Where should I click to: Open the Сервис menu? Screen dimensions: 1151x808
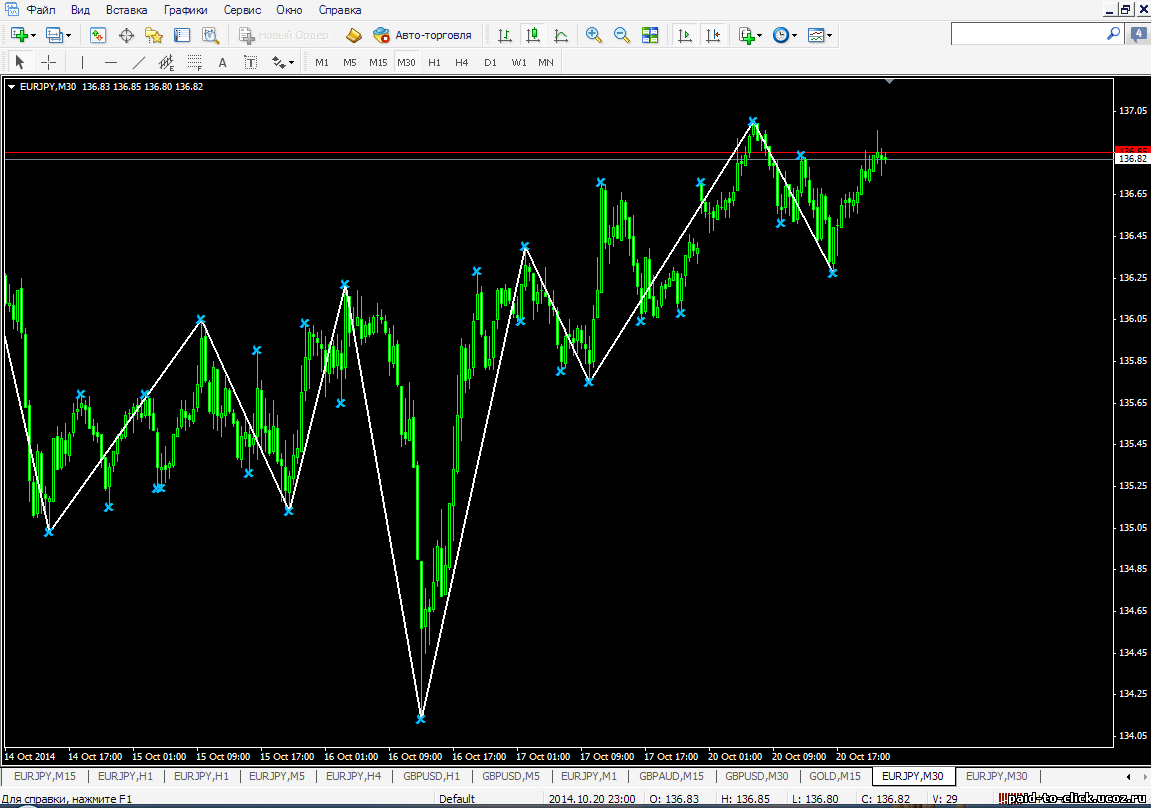(243, 10)
